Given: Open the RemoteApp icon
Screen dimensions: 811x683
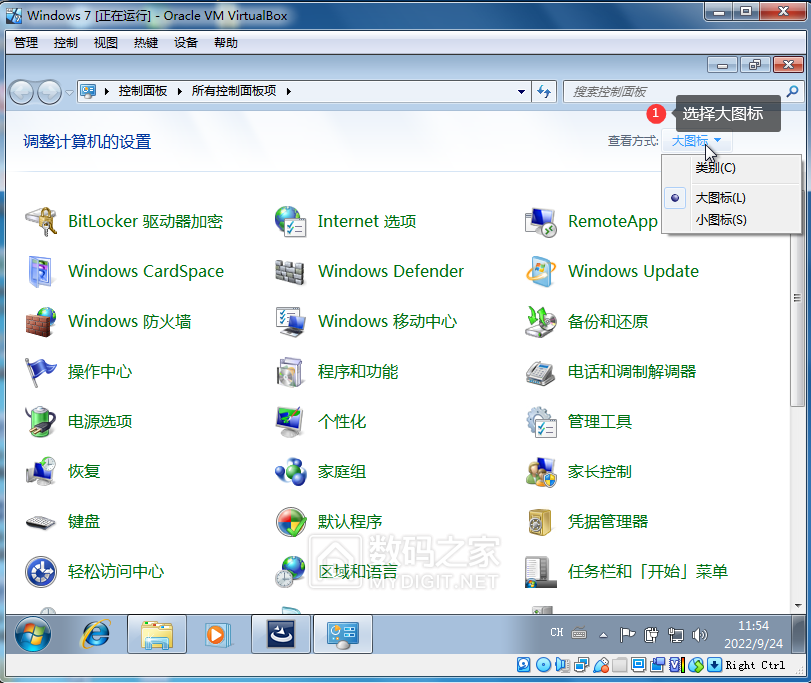Looking at the screenshot, I should [540, 222].
